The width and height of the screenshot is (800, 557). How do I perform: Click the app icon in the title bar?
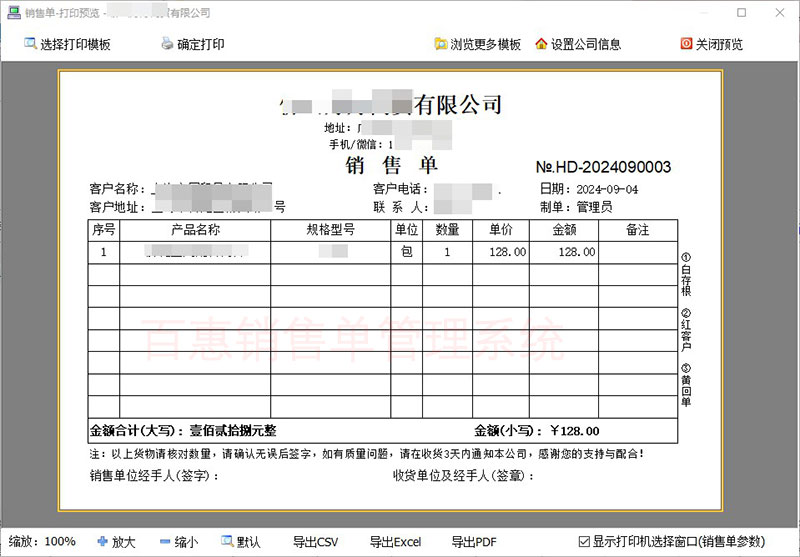click(14, 12)
